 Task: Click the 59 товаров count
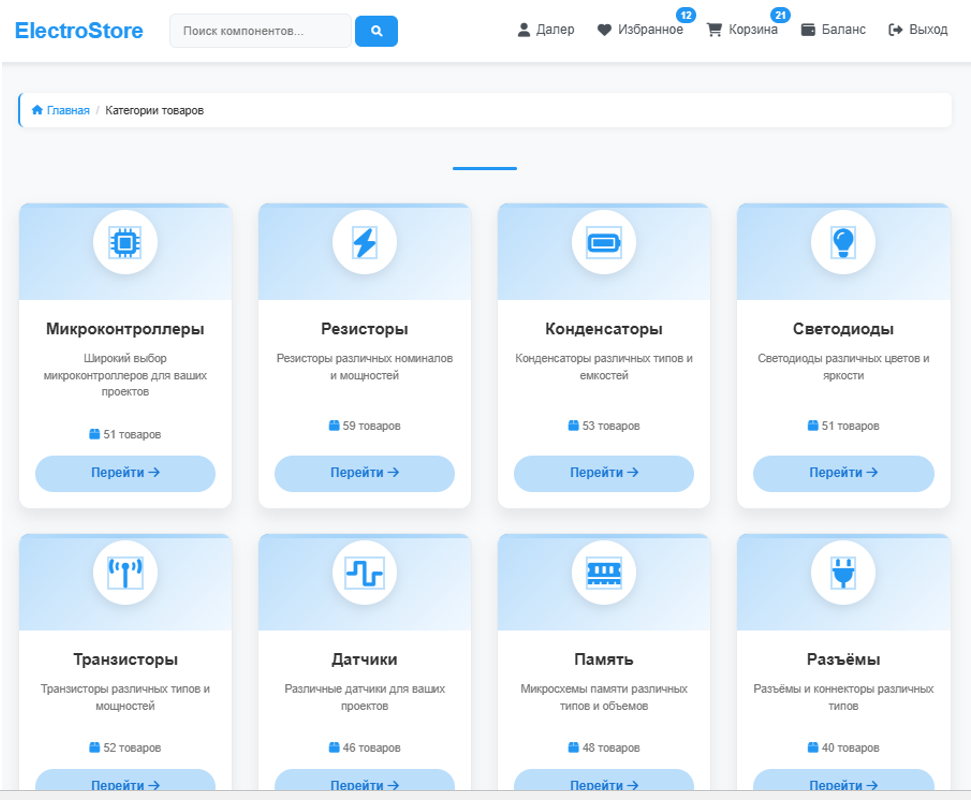[372, 426]
